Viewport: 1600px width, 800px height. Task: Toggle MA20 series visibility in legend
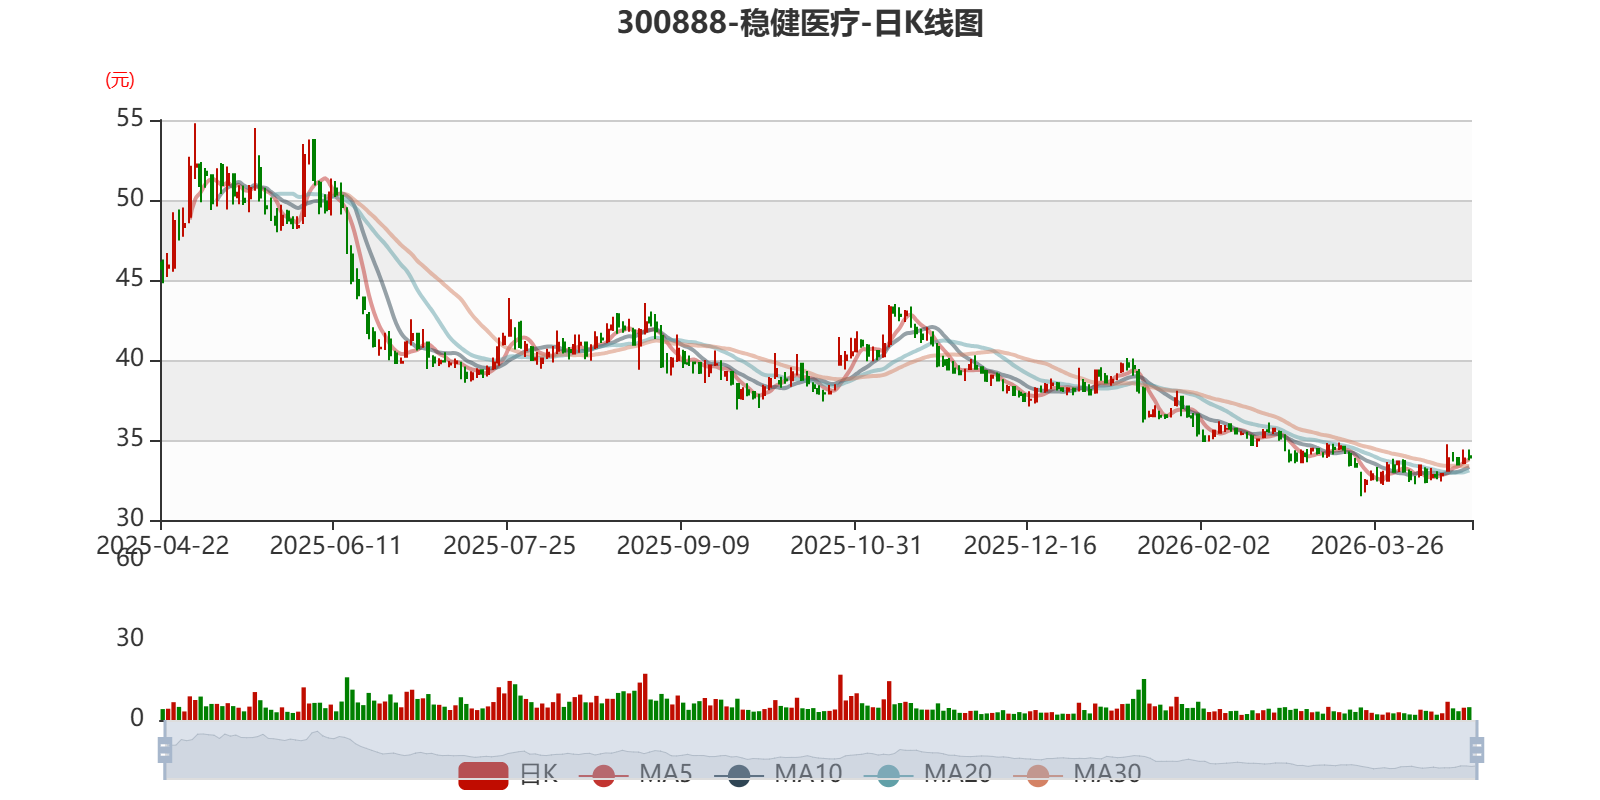[x=927, y=774]
